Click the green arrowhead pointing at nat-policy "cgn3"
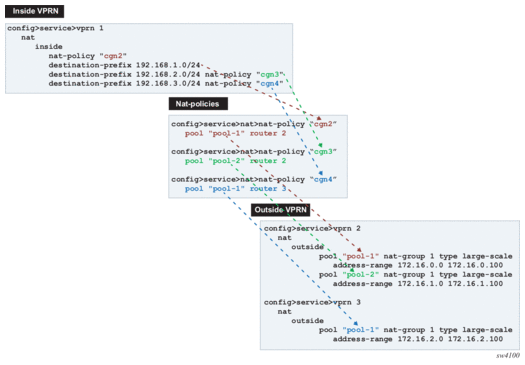 (x=320, y=145)
